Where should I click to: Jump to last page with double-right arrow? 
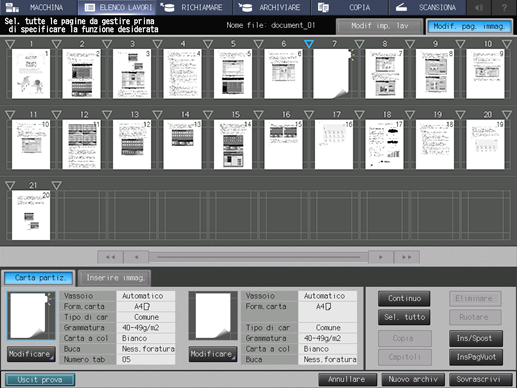[407, 257]
